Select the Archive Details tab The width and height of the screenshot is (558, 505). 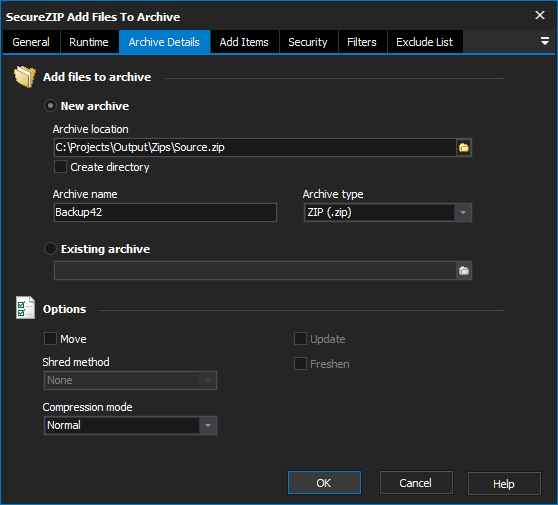pos(164,42)
